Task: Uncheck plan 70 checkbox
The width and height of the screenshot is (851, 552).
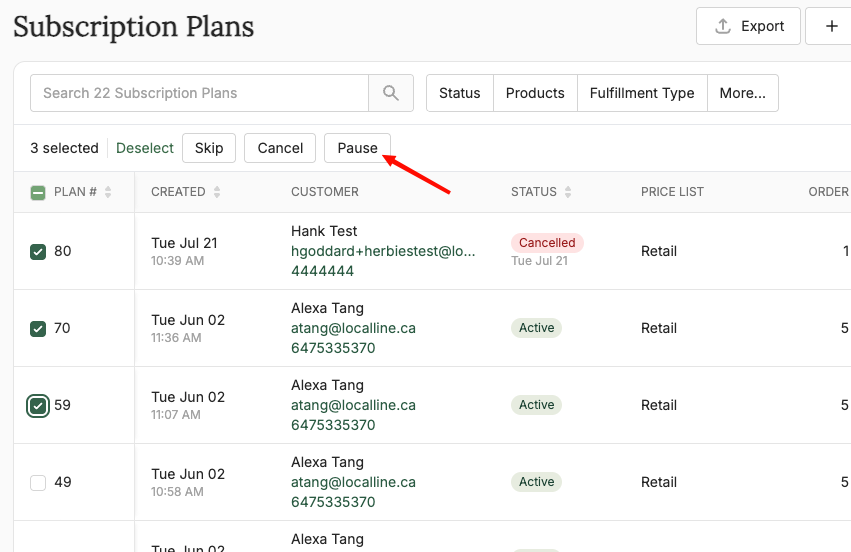Action: pyautogui.click(x=38, y=328)
